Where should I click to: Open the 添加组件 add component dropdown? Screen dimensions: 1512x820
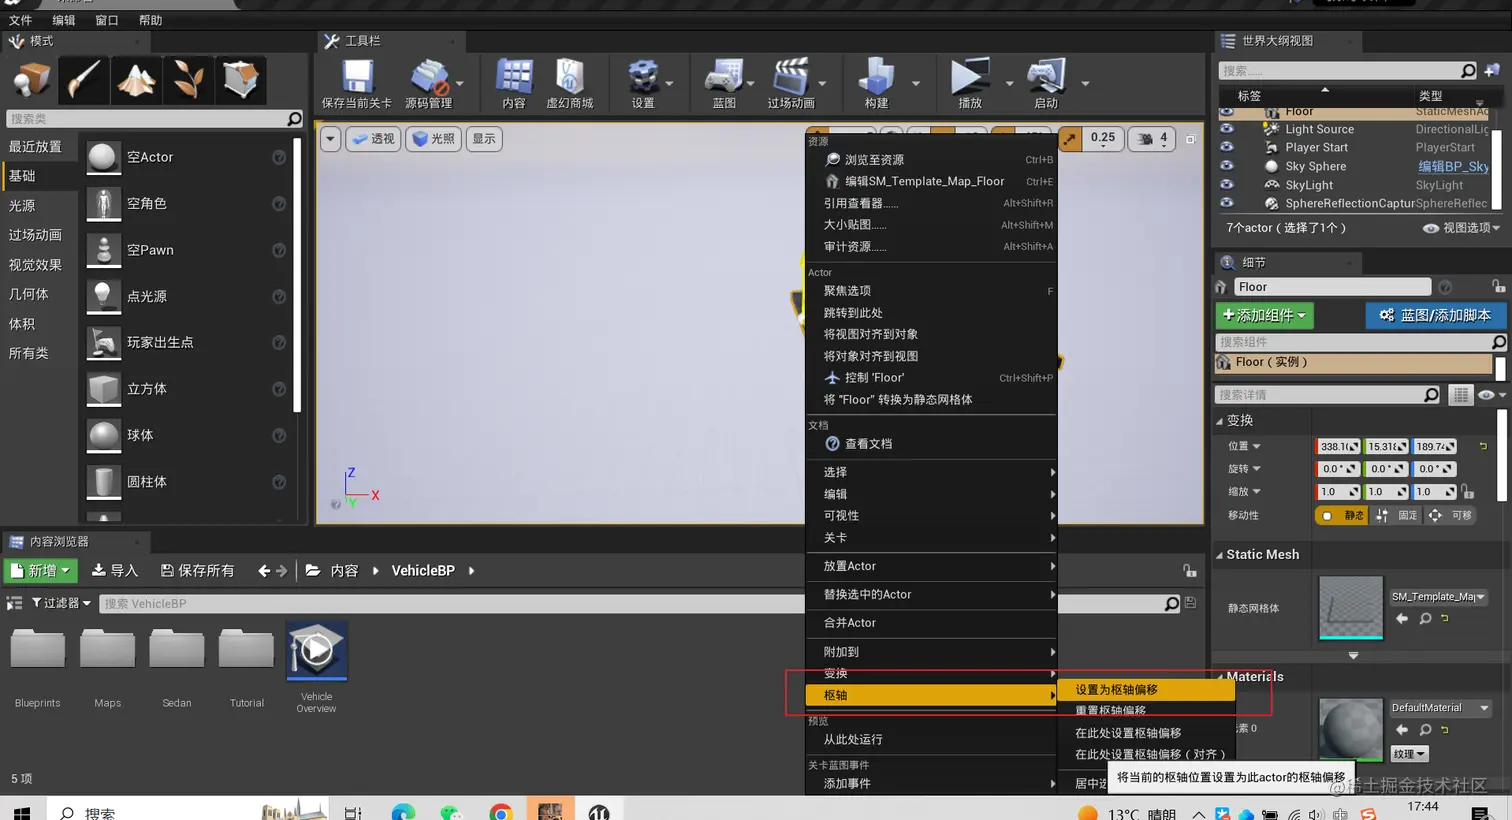(1265, 315)
